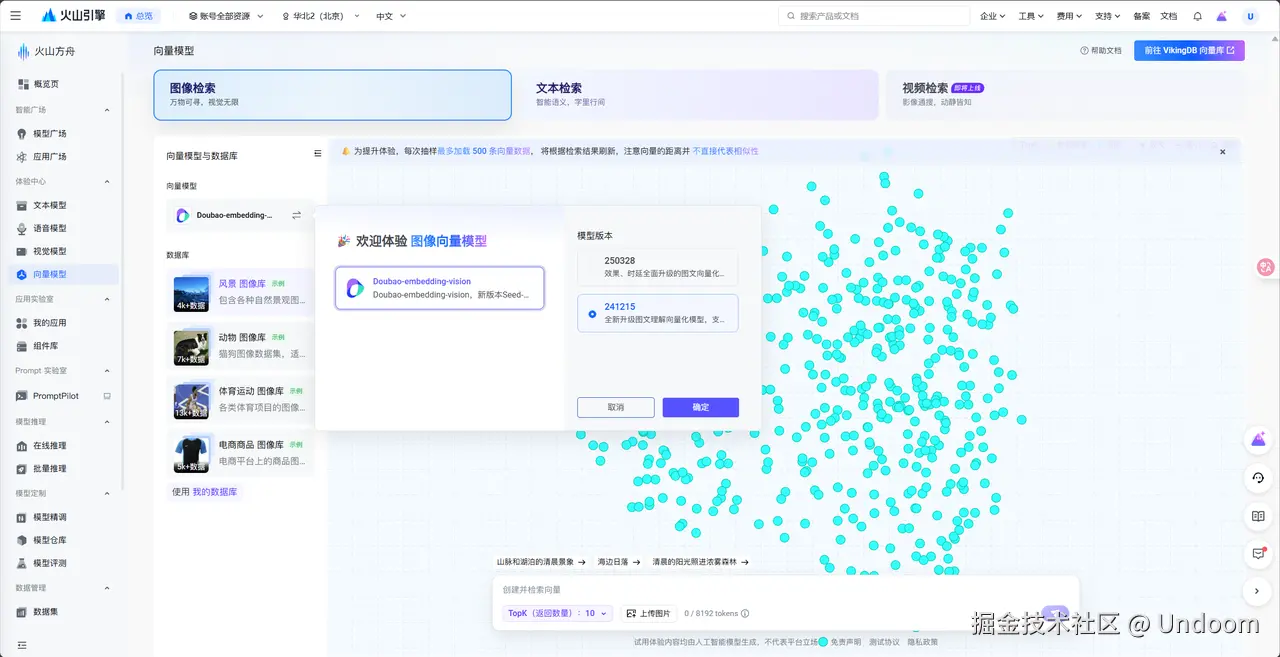Collapse the 体验中心 sidebar section
The image size is (1280, 657).
(107, 182)
